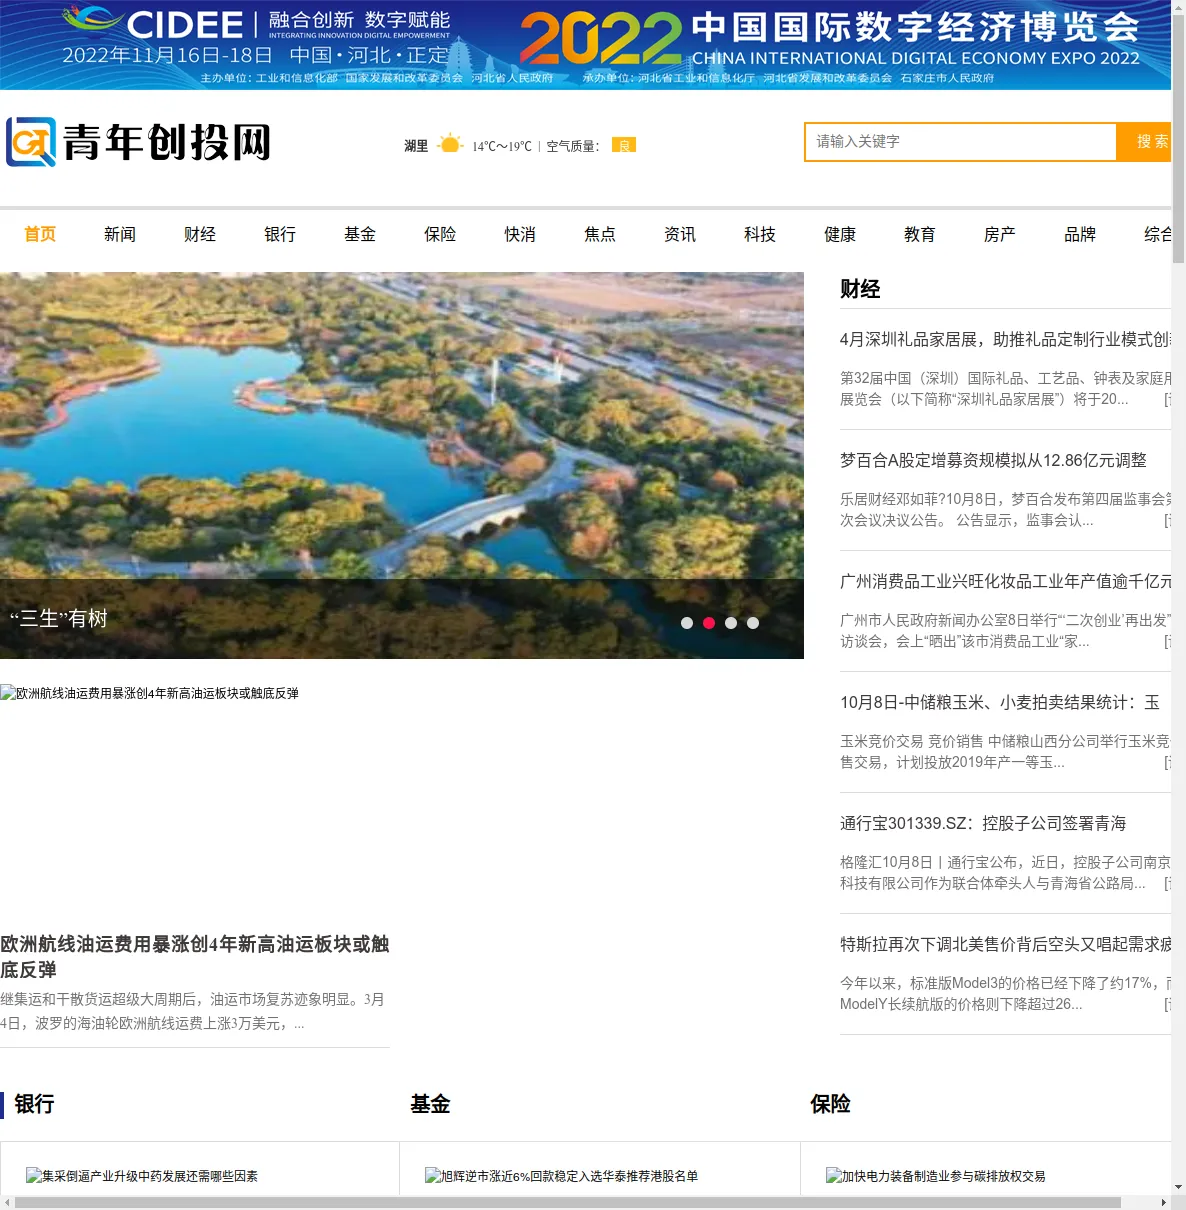Open the 财经 sidebar heading
1186x1210 pixels.
tap(860, 289)
